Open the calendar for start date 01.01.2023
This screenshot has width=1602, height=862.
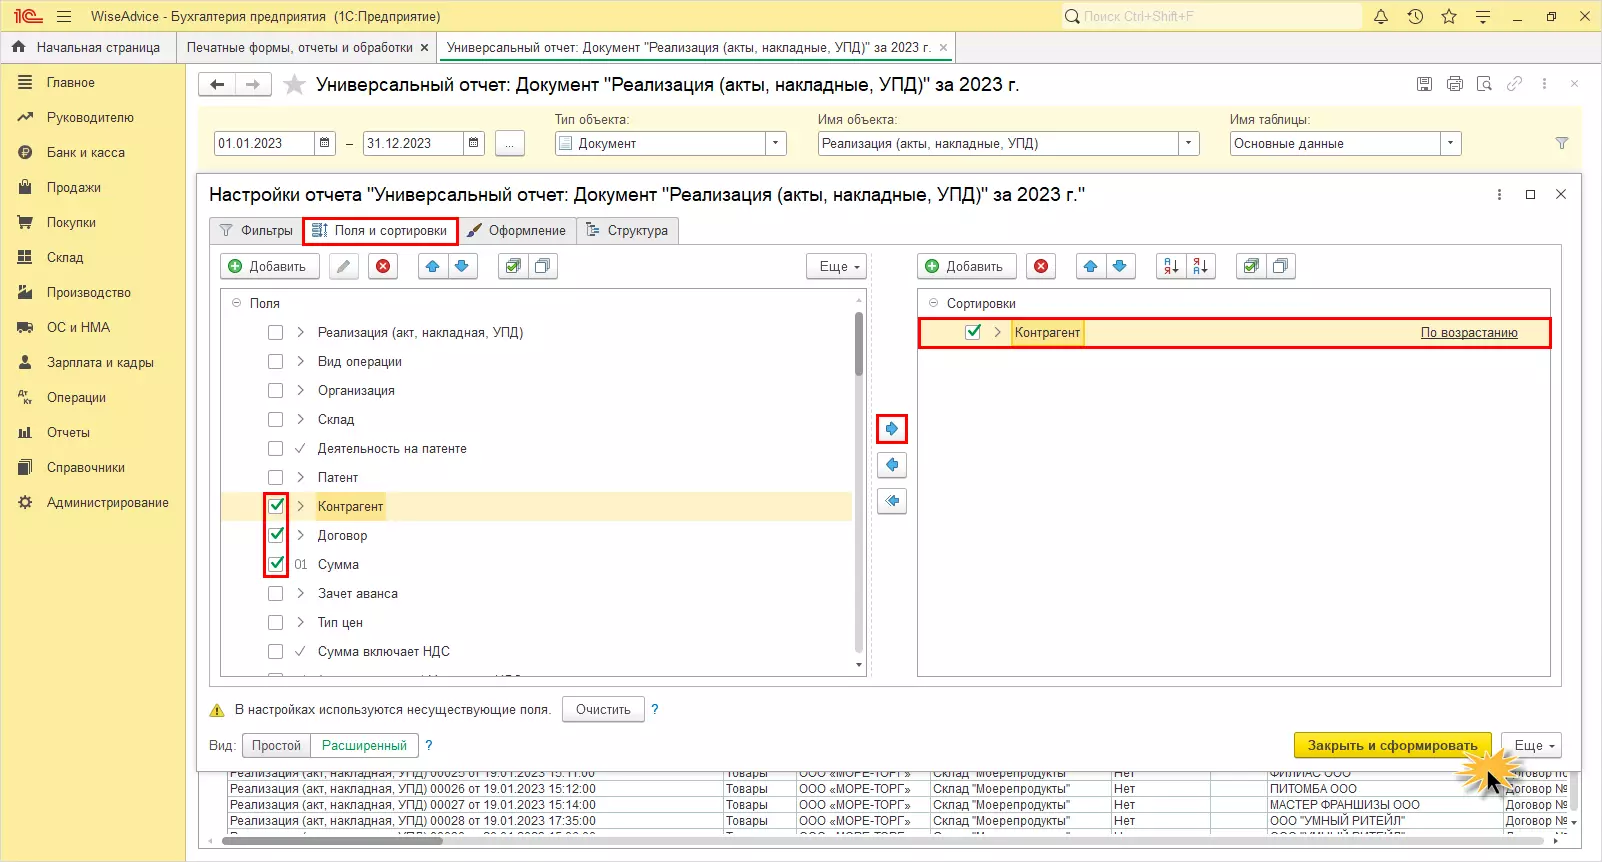coord(325,143)
